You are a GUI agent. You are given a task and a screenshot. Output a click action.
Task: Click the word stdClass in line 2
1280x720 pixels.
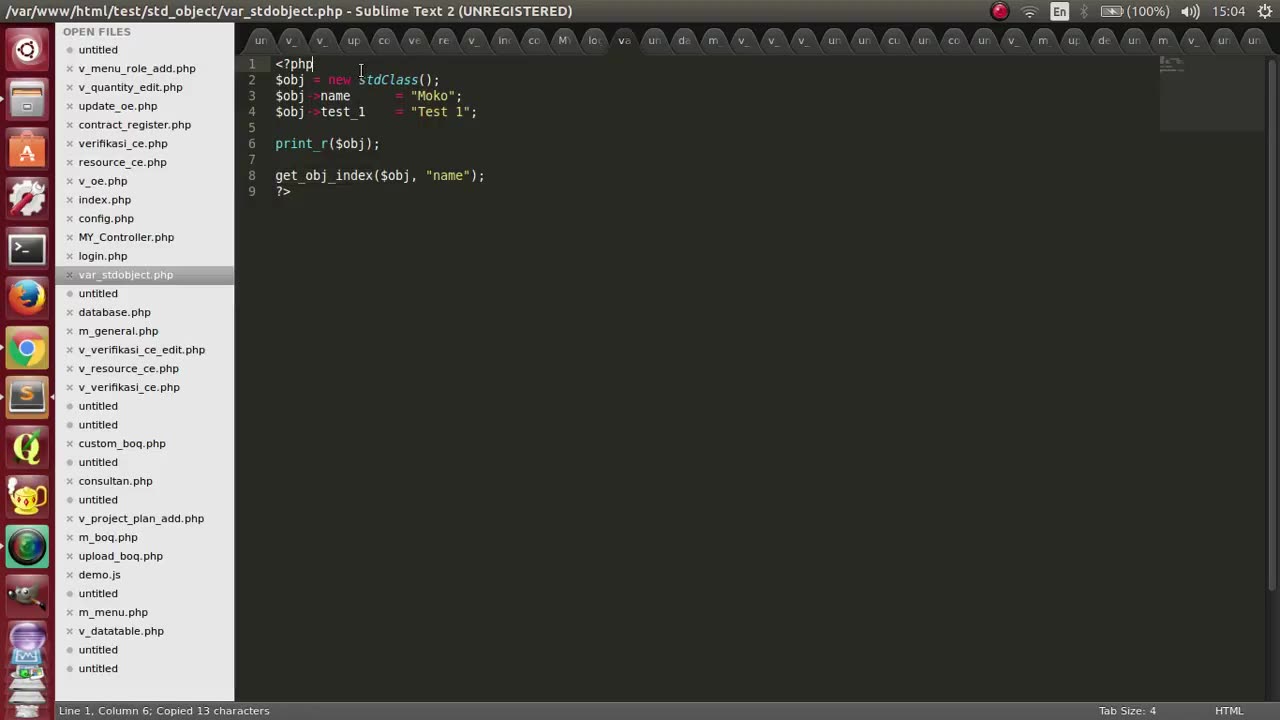(x=388, y=80)
